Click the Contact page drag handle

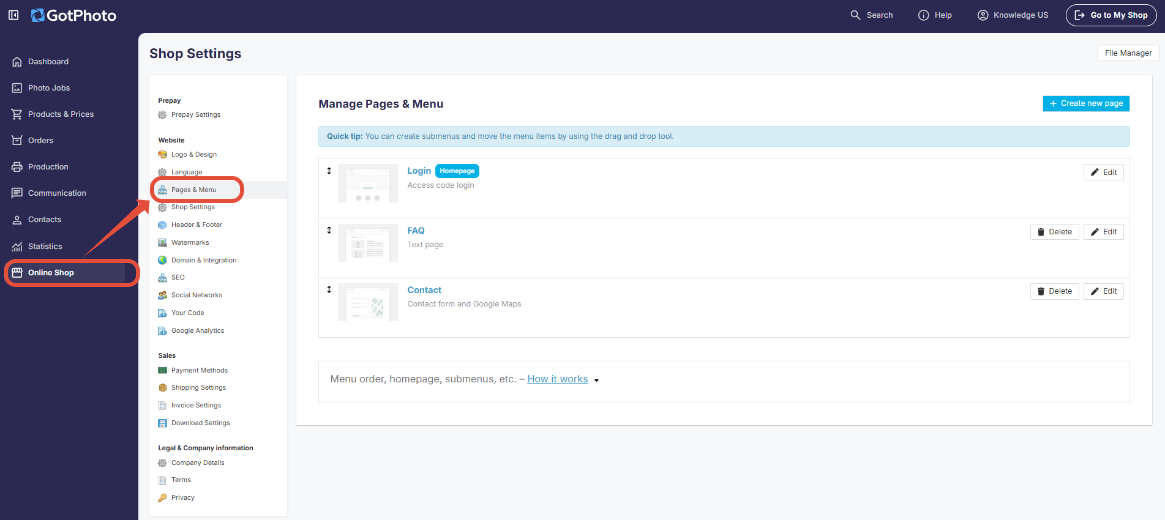328,290
